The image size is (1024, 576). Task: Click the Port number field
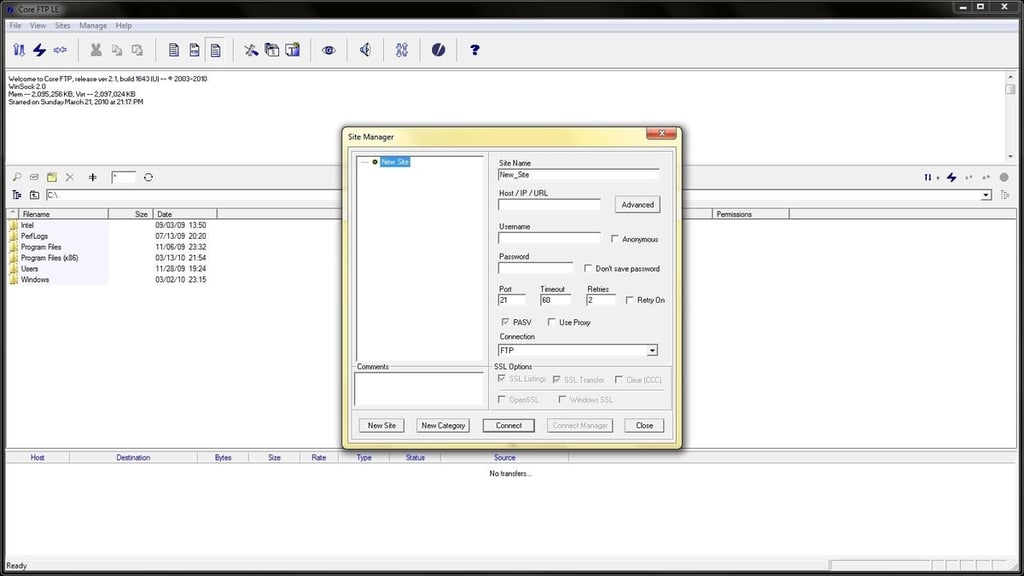click(511, 300)
